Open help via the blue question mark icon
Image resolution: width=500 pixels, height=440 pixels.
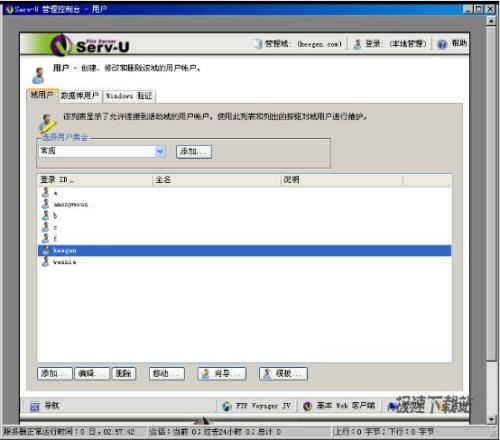(442, 44)
